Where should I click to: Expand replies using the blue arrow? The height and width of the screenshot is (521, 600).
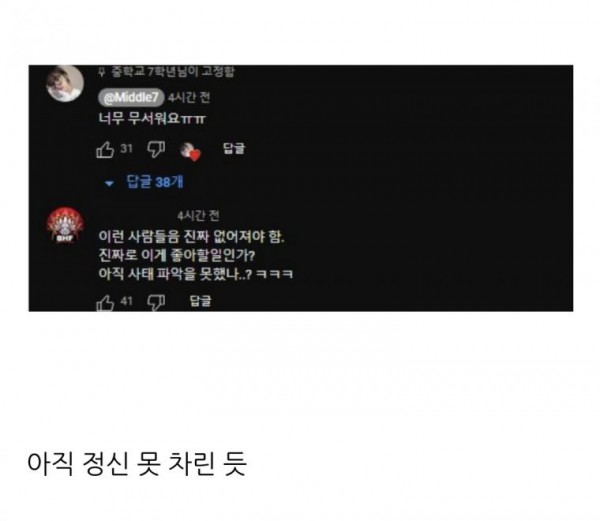(x=109, y=184)
